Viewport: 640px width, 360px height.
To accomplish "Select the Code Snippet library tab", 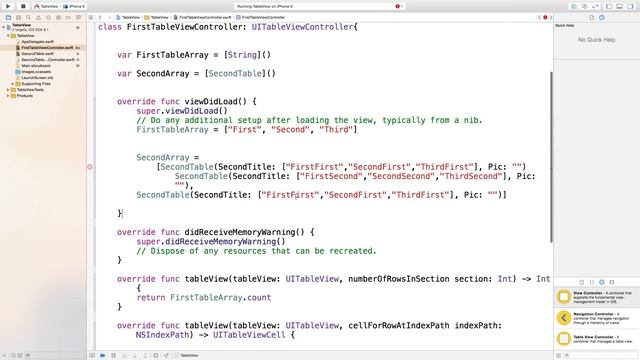I will pos(591,282).
